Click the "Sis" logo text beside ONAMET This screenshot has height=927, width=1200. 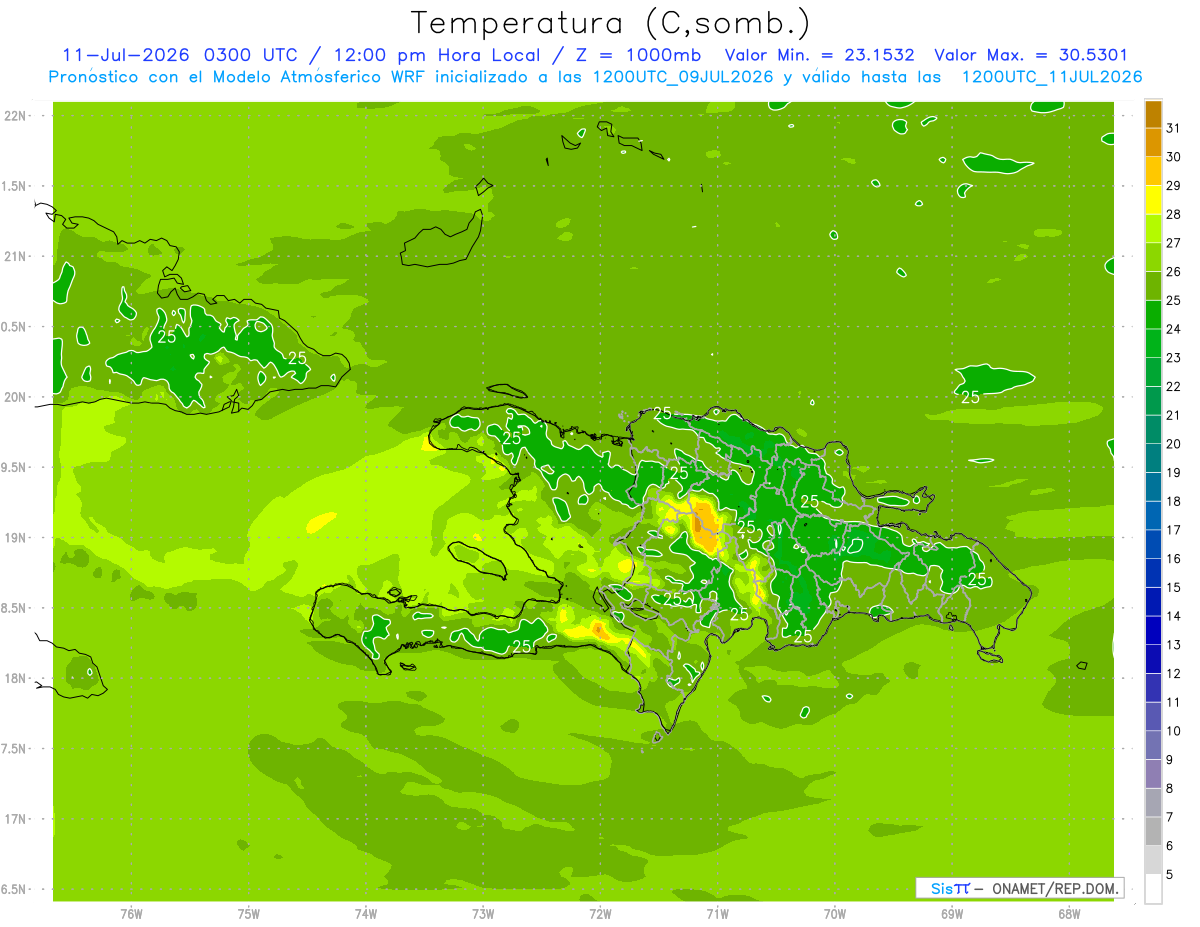tap(941, 888)
